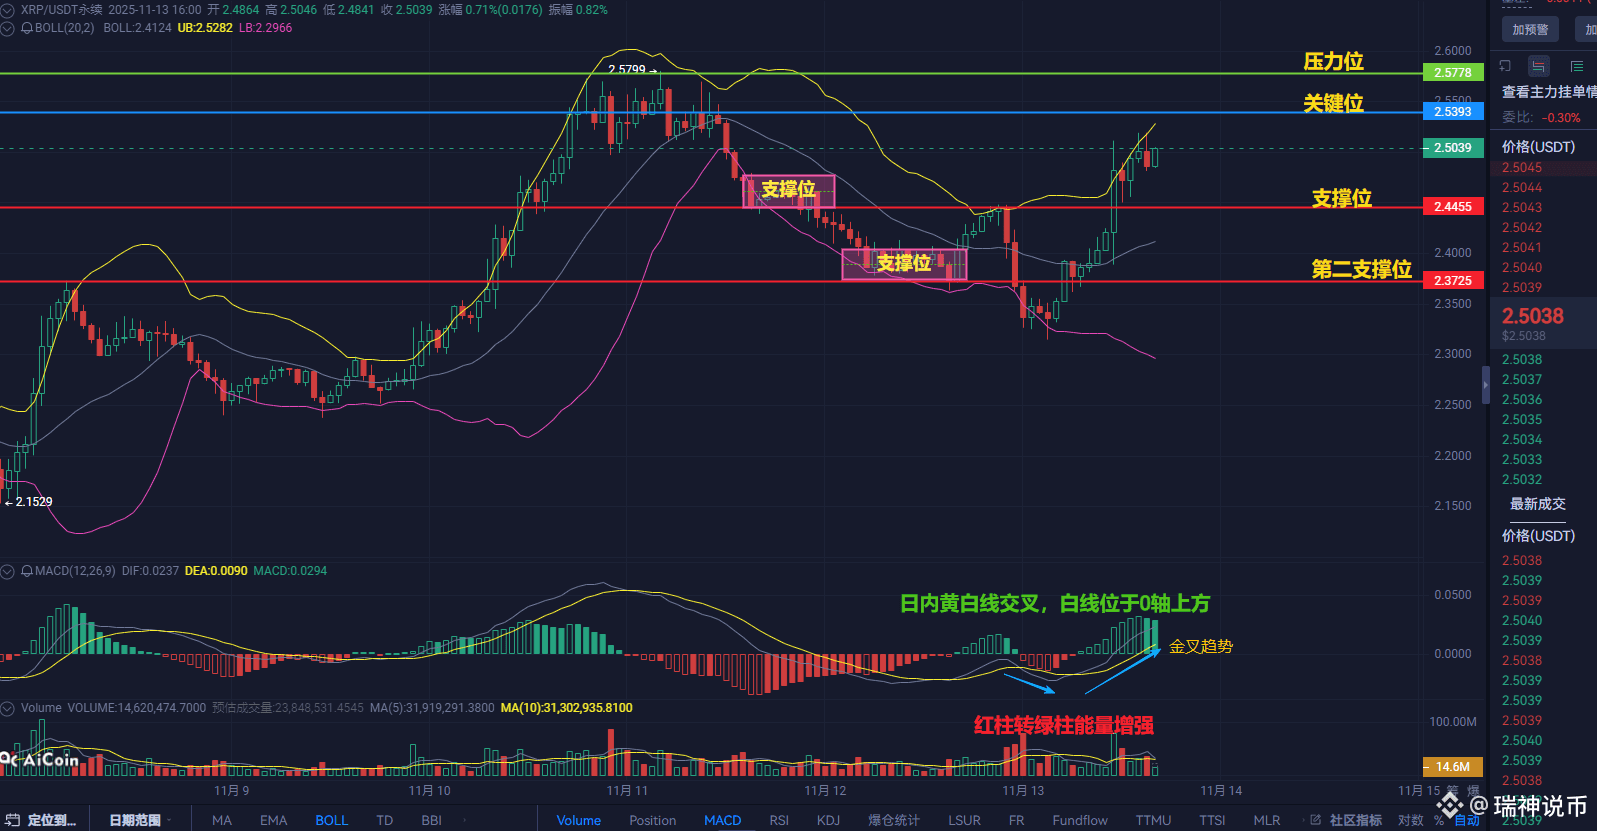The width and height of the screenshot is (1597, 831).
Task: Open 查看主力挂单情 link
Action: coord(1549,92)
